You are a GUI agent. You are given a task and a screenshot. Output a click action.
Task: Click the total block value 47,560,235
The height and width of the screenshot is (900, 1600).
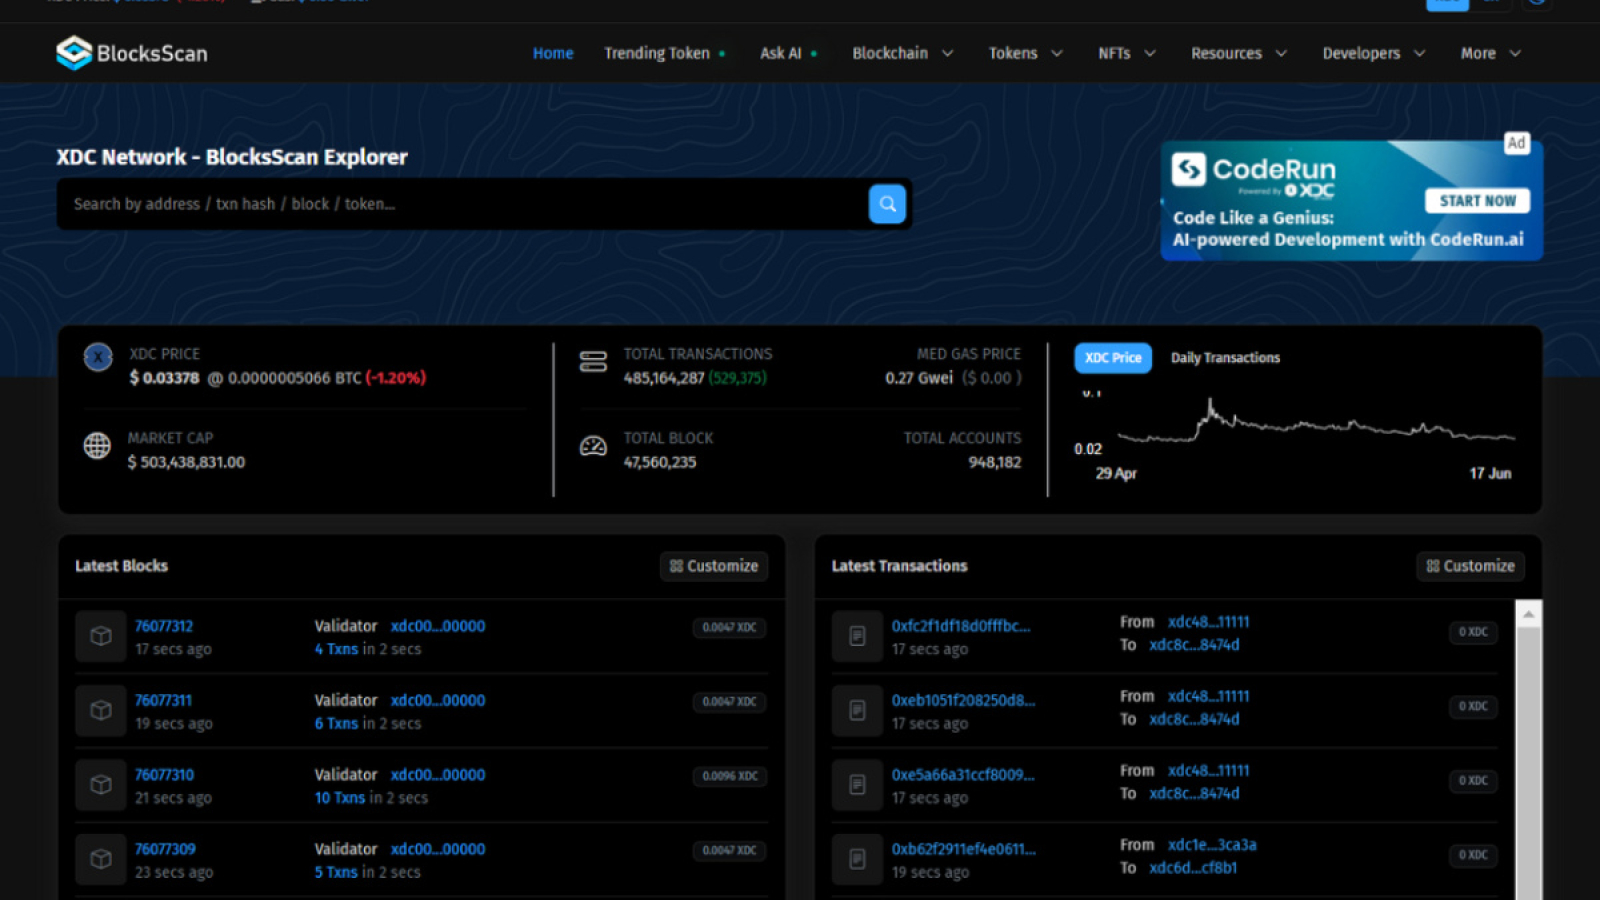coord(660,462)
